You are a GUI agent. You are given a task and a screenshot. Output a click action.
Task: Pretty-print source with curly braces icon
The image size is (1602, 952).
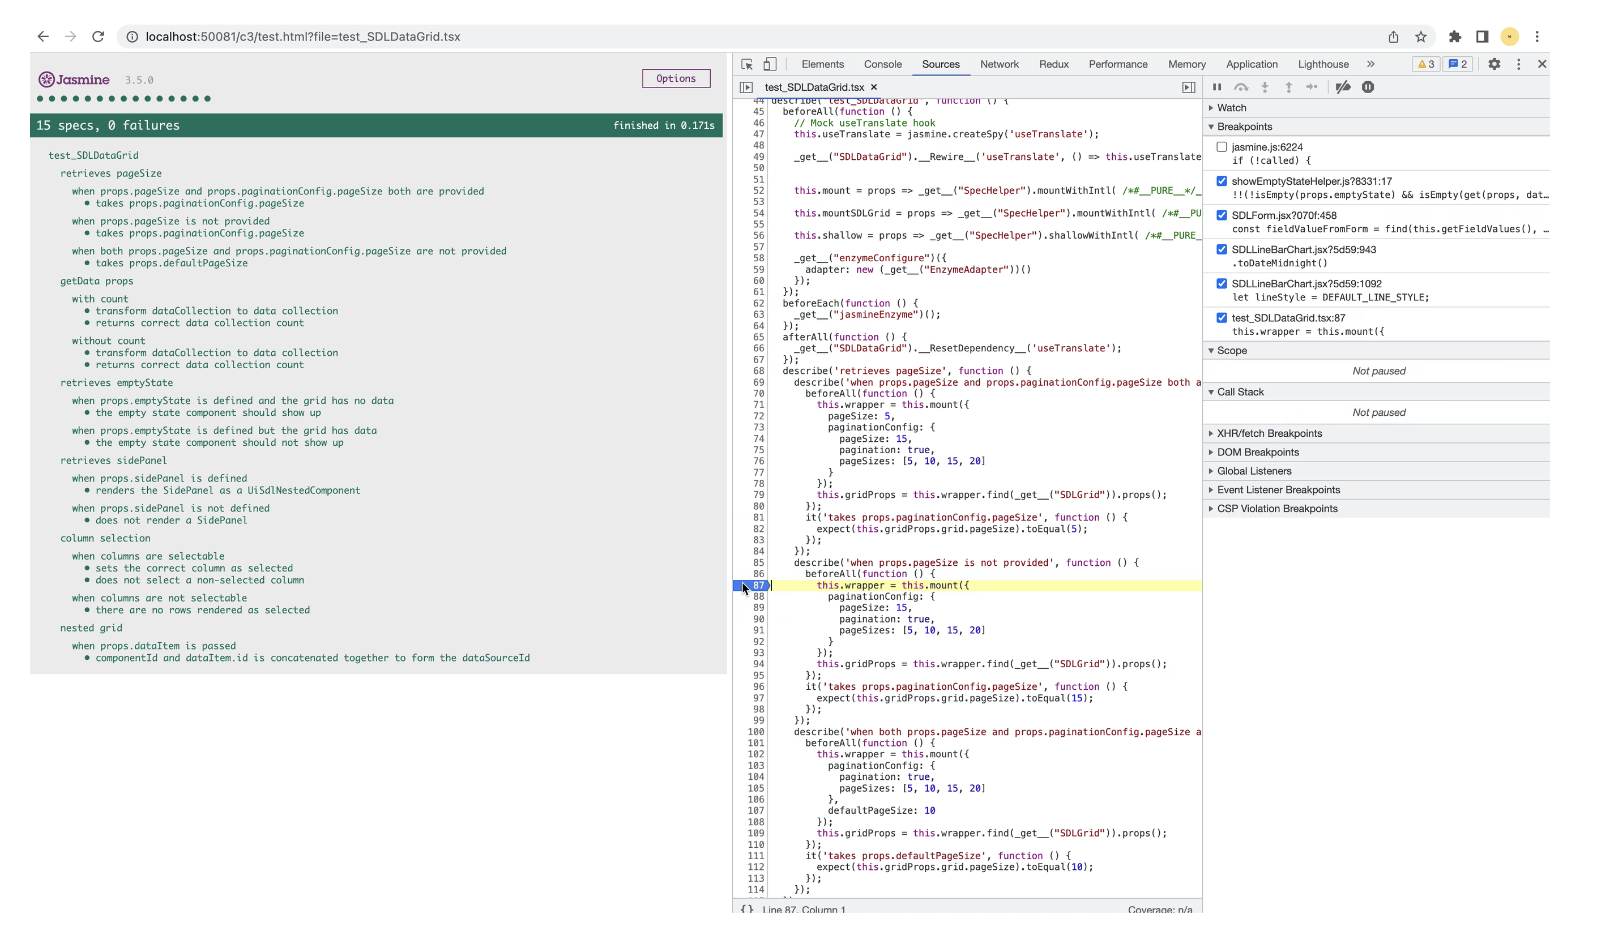(747, 909)
